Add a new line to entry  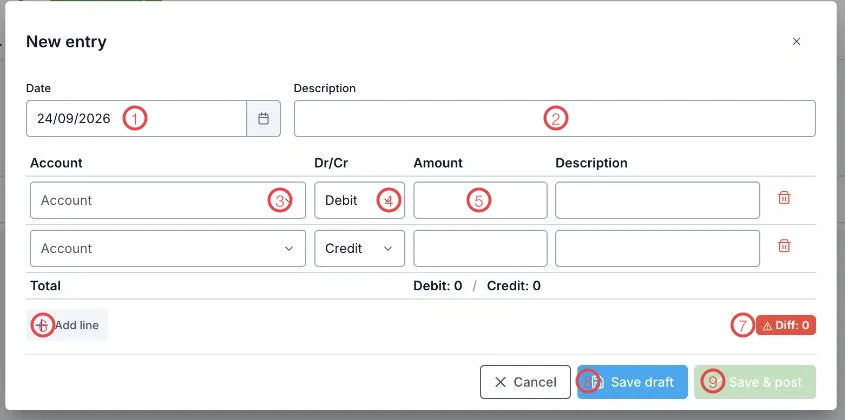[67, 325]
